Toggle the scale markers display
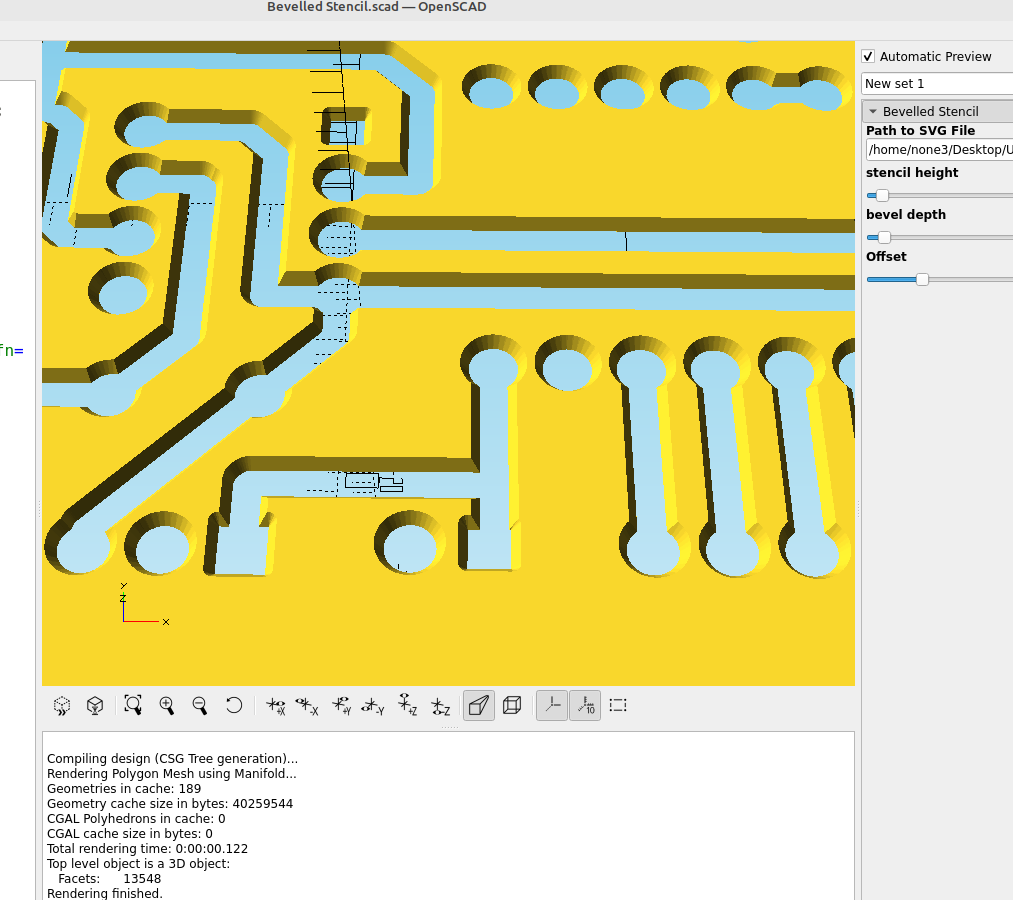 (x=585, y=705)
